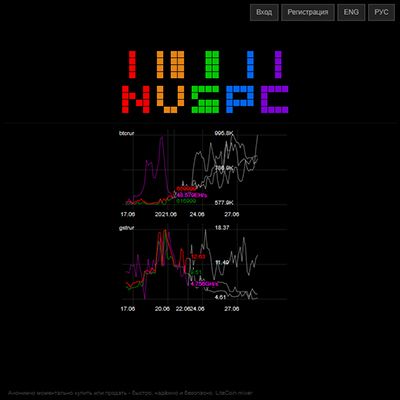The height and width of the screenshot is (400, 400).
Task: Click the gstrur chart title label
Action: pyautogui.click(x=126, y=228)
